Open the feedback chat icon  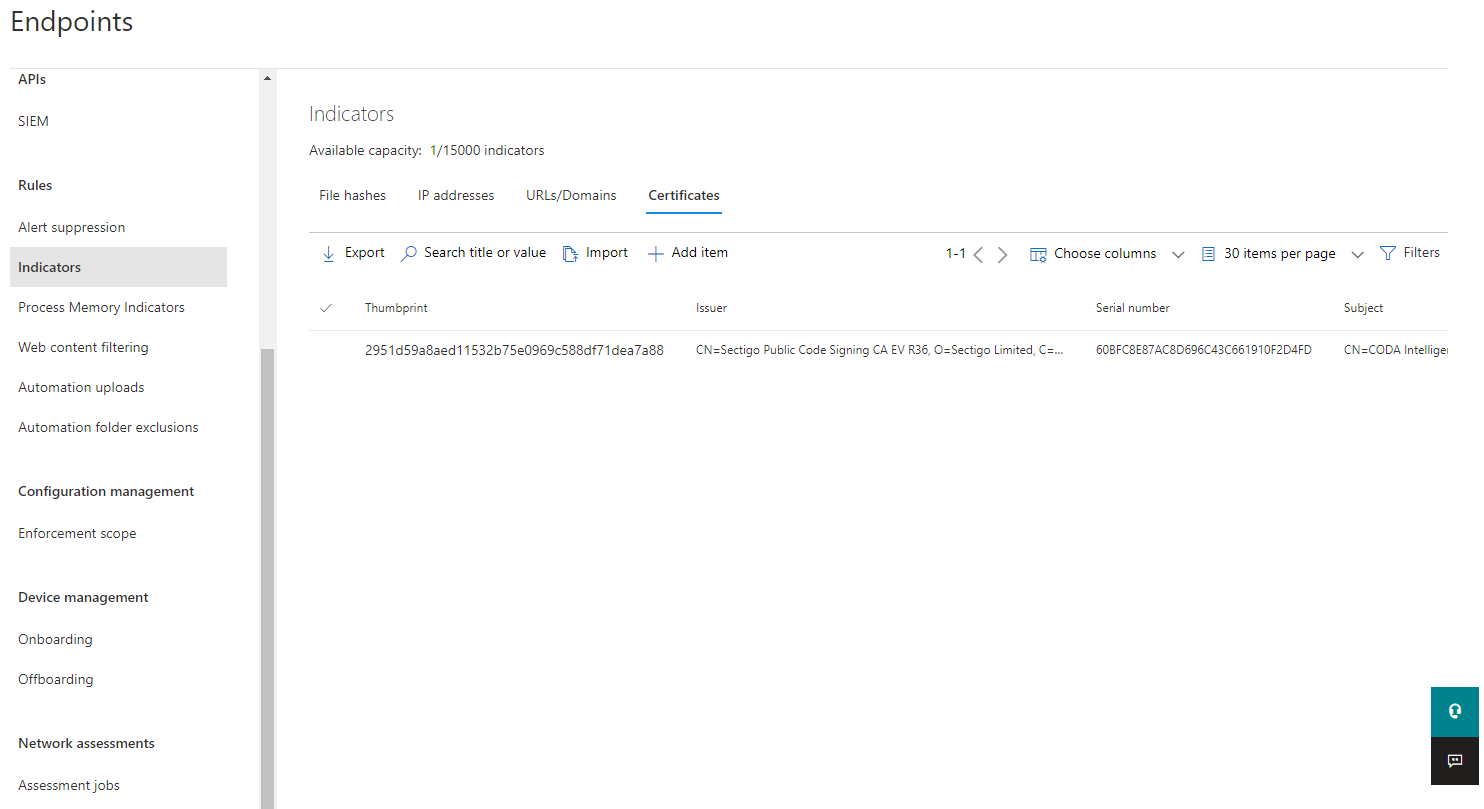pyautogui.click(x=1454, y=760)
